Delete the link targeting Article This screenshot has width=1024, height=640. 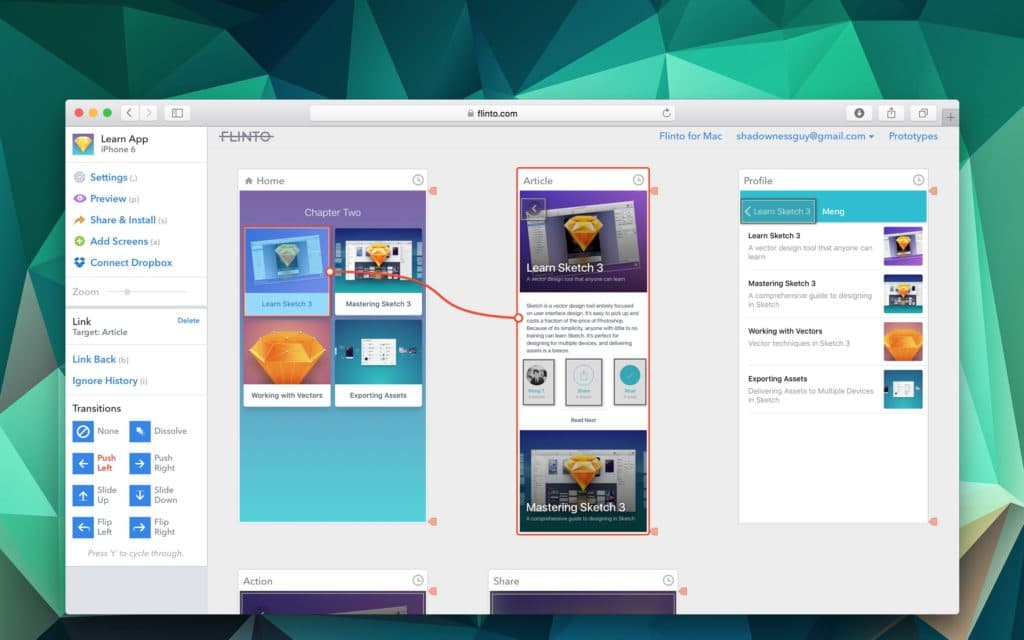(x=186, y=319)
